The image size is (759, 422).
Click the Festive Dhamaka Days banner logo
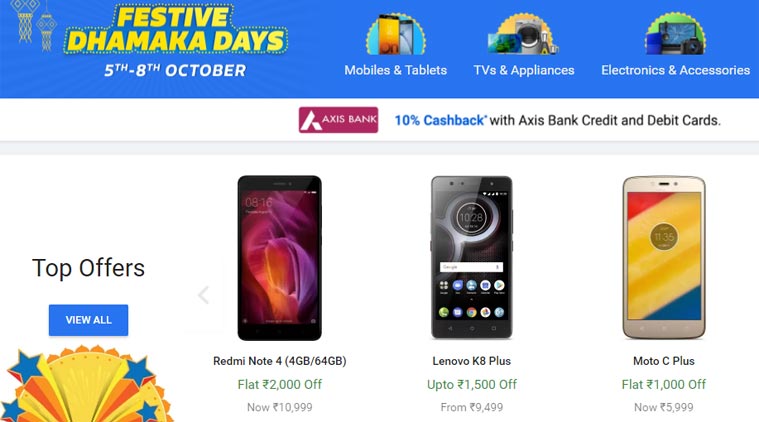click(x=176, y=41)
